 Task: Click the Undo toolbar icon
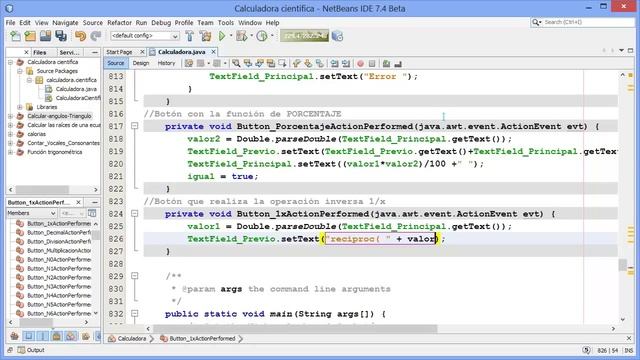(x=80, y=36)
